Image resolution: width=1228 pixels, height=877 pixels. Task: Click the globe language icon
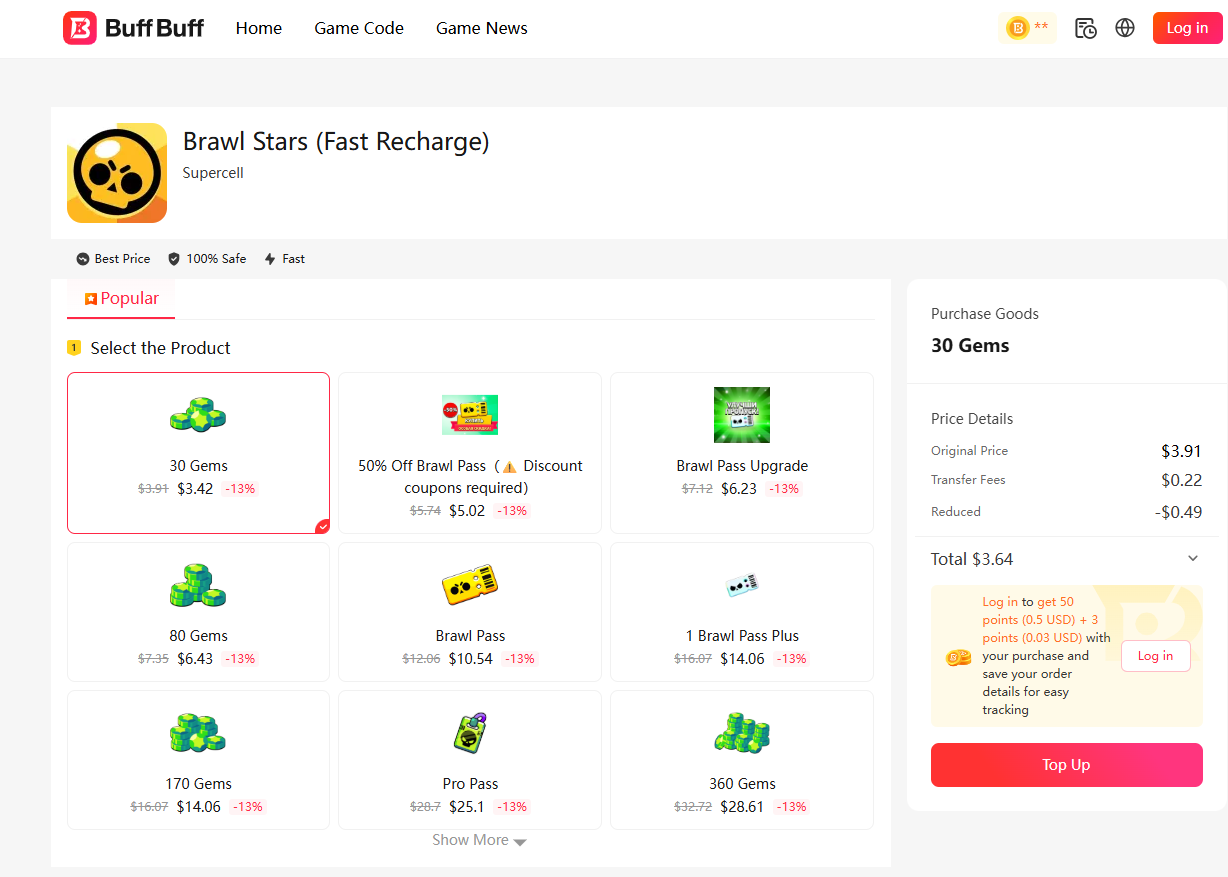[1125, 28]
